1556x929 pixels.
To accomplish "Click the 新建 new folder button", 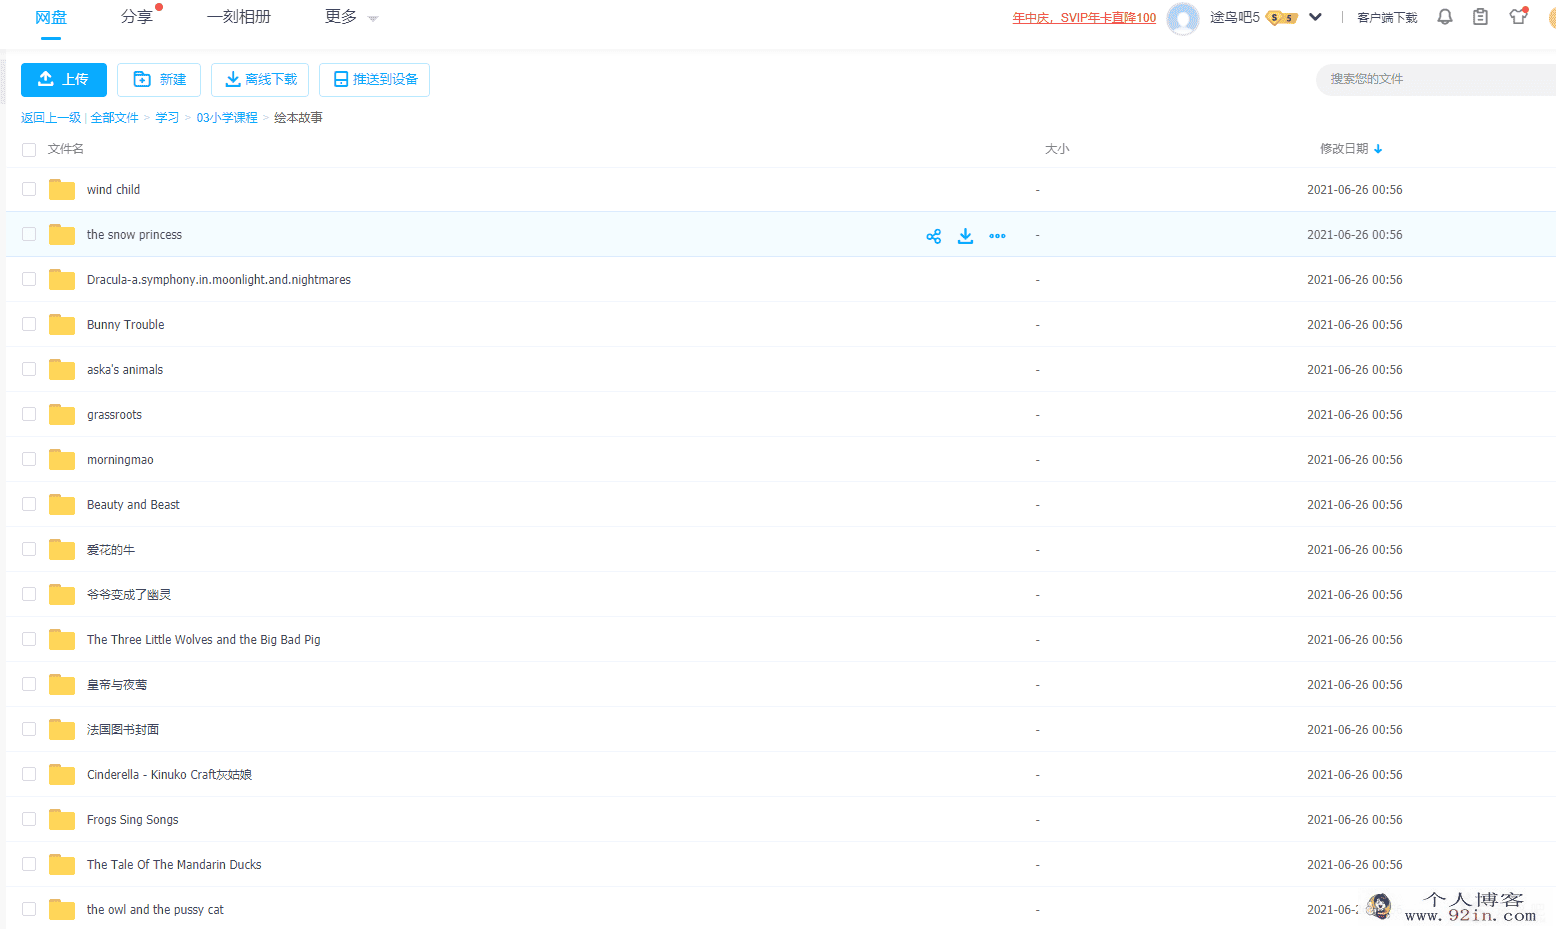I will [159, 80].
